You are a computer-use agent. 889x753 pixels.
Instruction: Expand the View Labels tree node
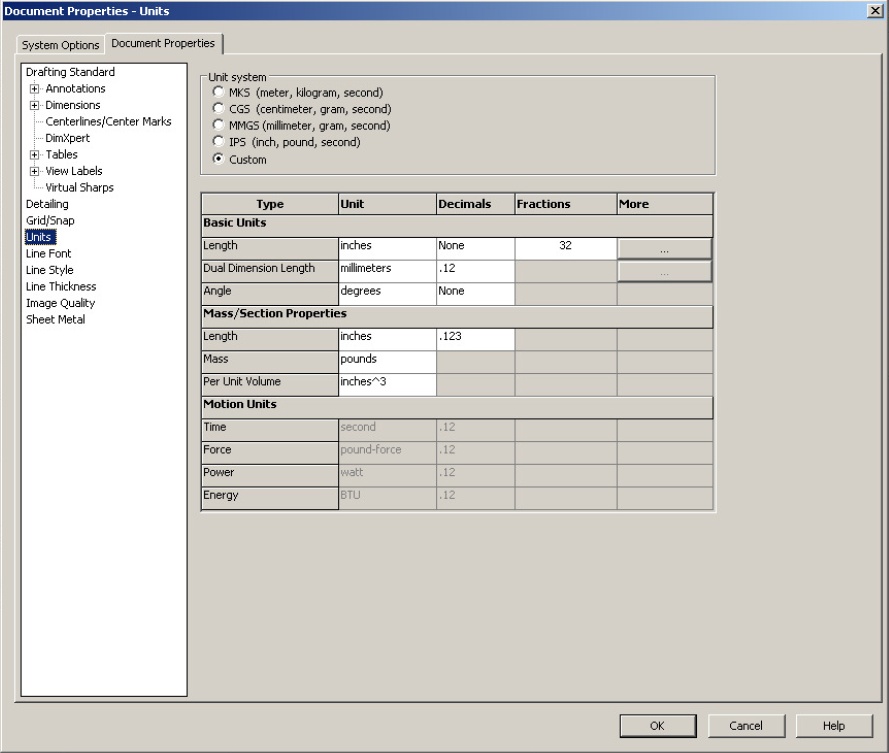[x=35, y=171]
